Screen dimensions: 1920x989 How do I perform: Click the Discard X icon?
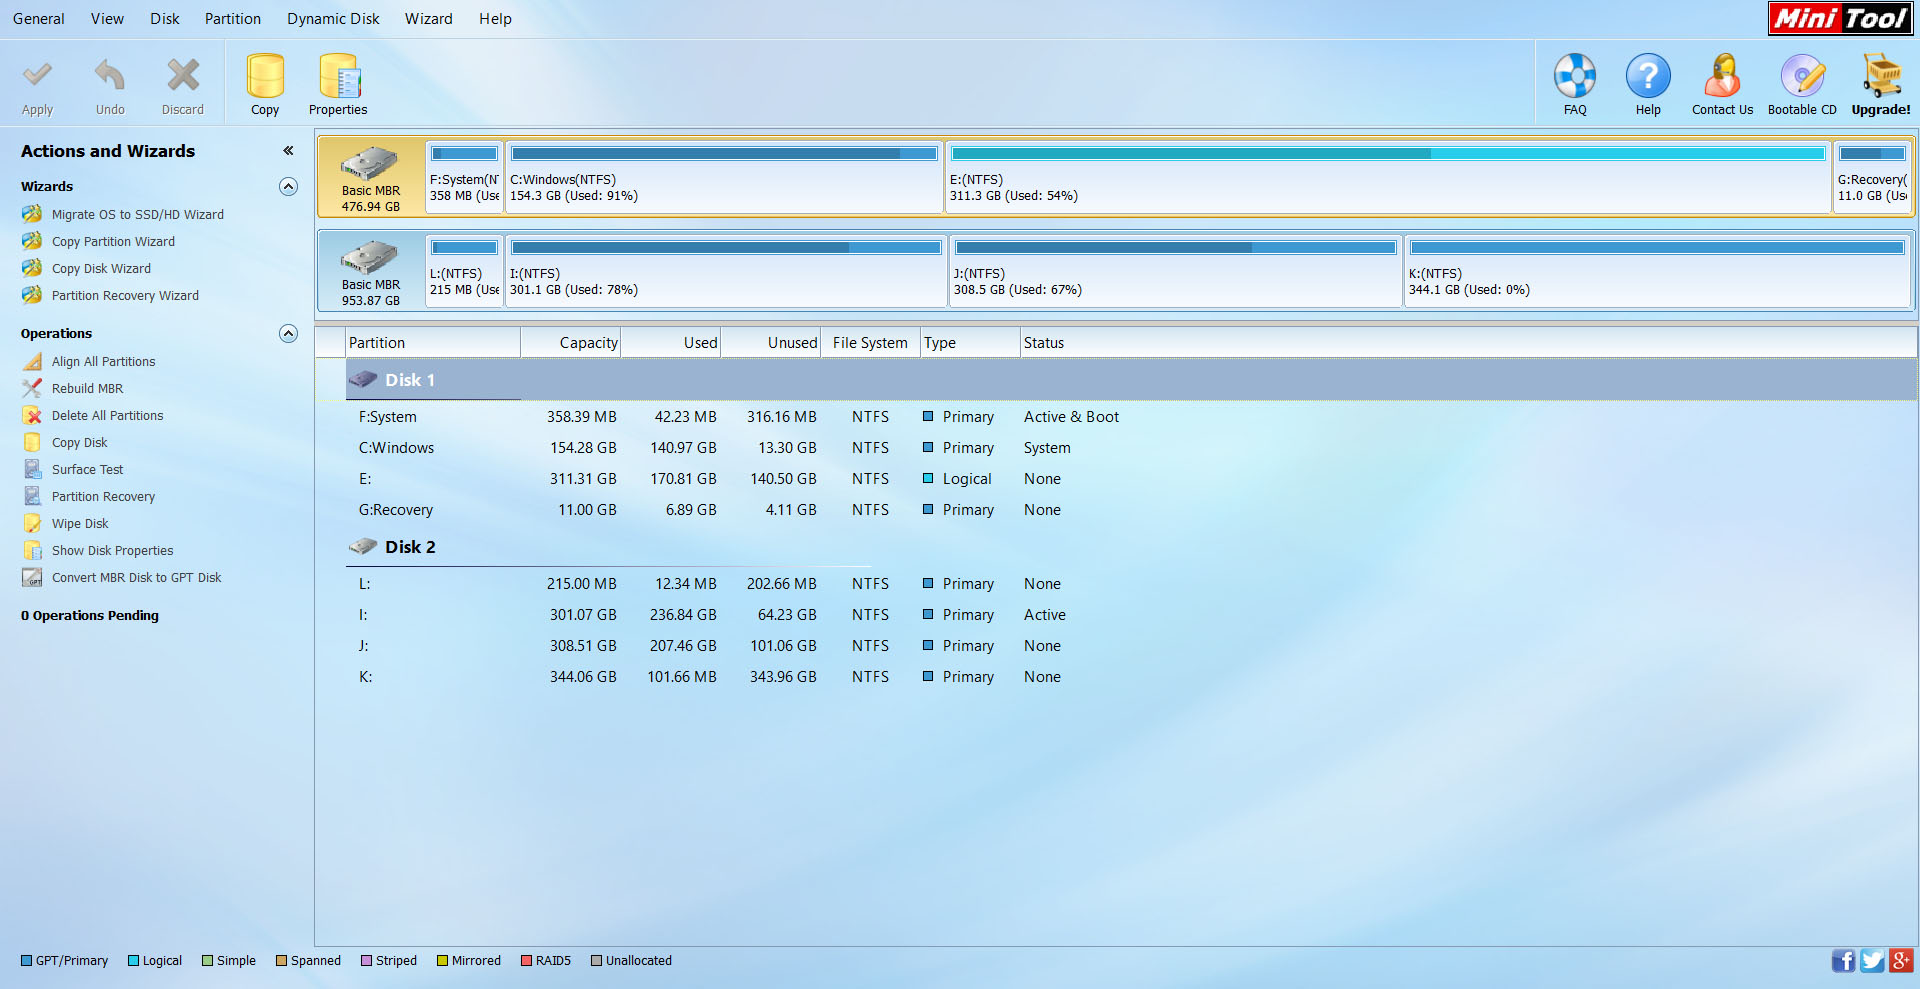(183, 75)
